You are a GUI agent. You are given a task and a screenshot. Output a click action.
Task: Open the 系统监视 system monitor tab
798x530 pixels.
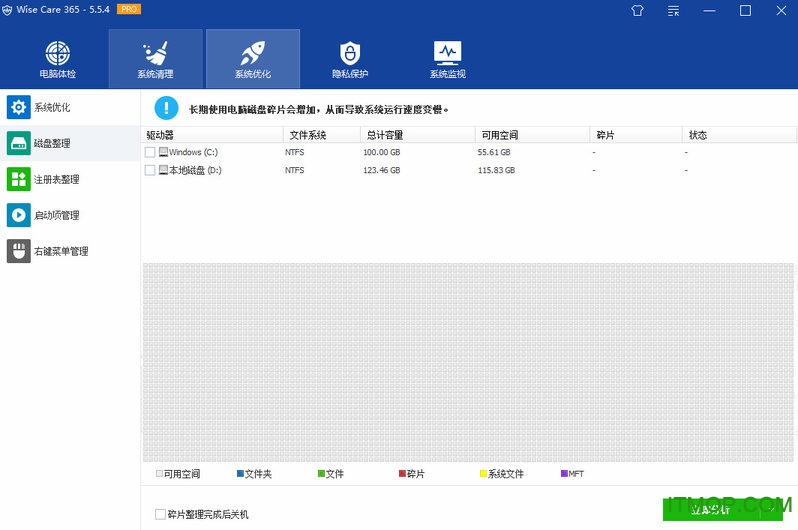(x=447, y=59)
